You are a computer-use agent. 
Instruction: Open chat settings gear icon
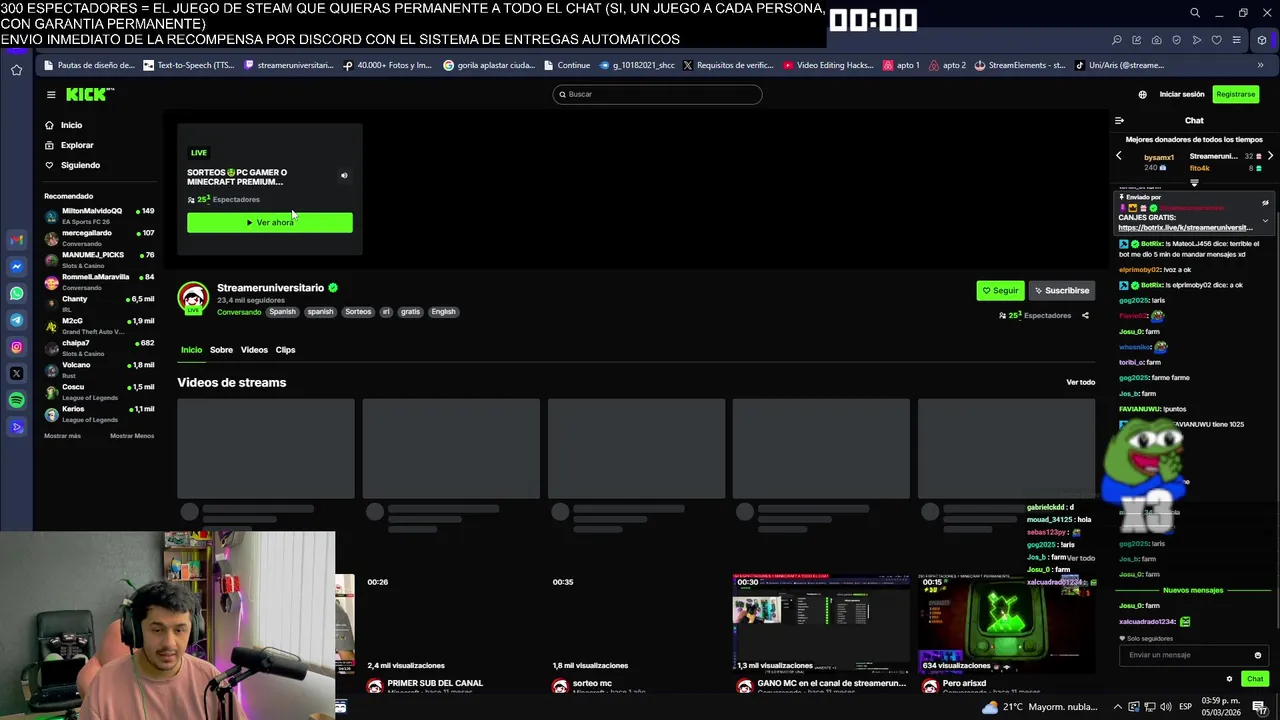[1230, 679]
